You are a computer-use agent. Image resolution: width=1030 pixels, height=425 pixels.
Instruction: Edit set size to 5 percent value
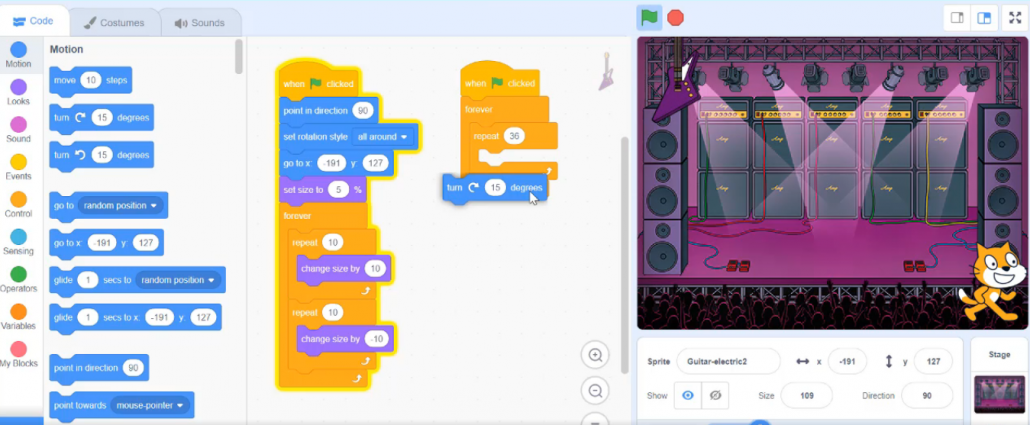click(338, 189)
